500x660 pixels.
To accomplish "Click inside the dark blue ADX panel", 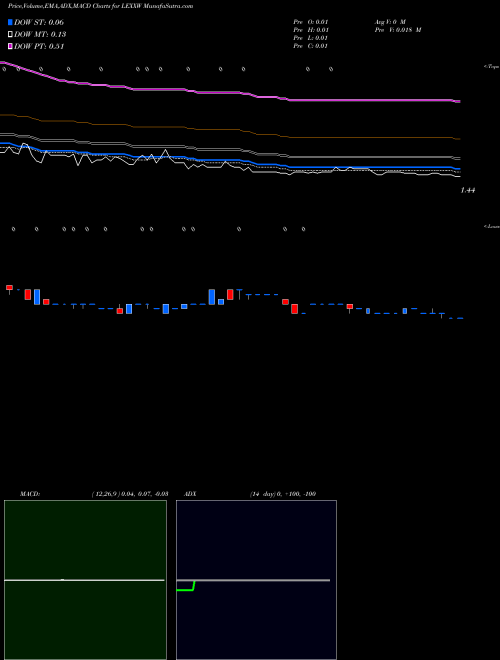I will pyautogui.click(x=256, y=580).
